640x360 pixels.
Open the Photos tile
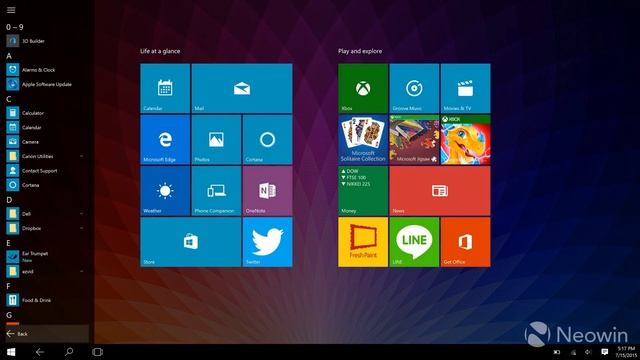216,140
